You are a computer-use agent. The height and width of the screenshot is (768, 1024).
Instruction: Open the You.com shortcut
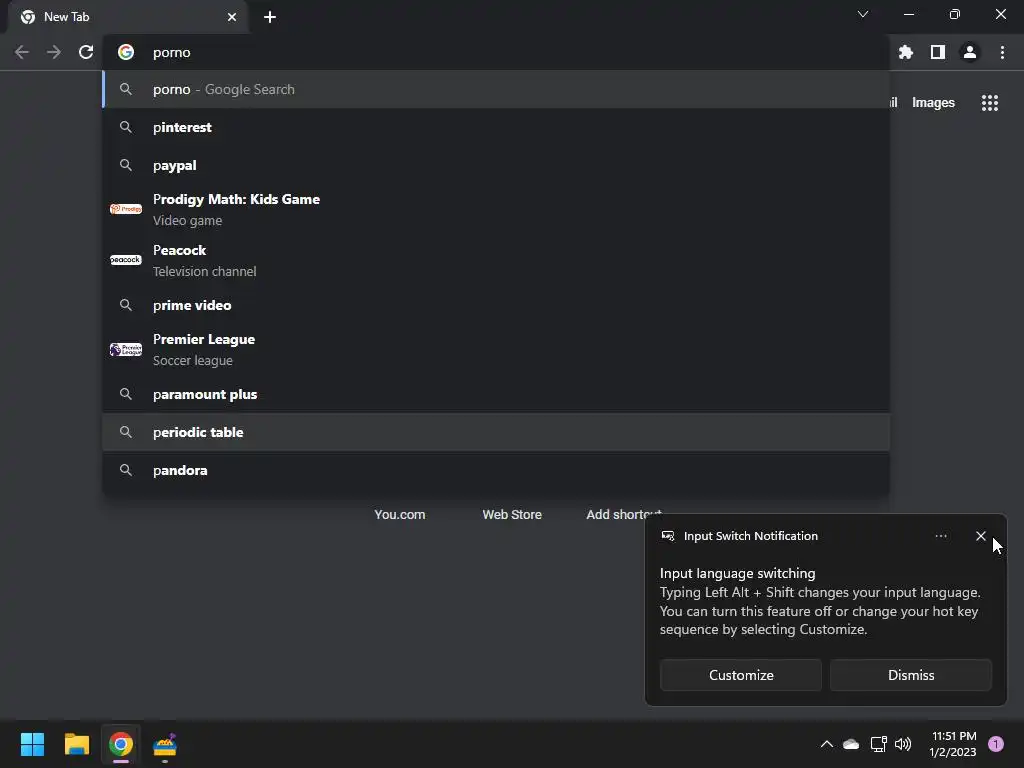click(x=400, y=515)
